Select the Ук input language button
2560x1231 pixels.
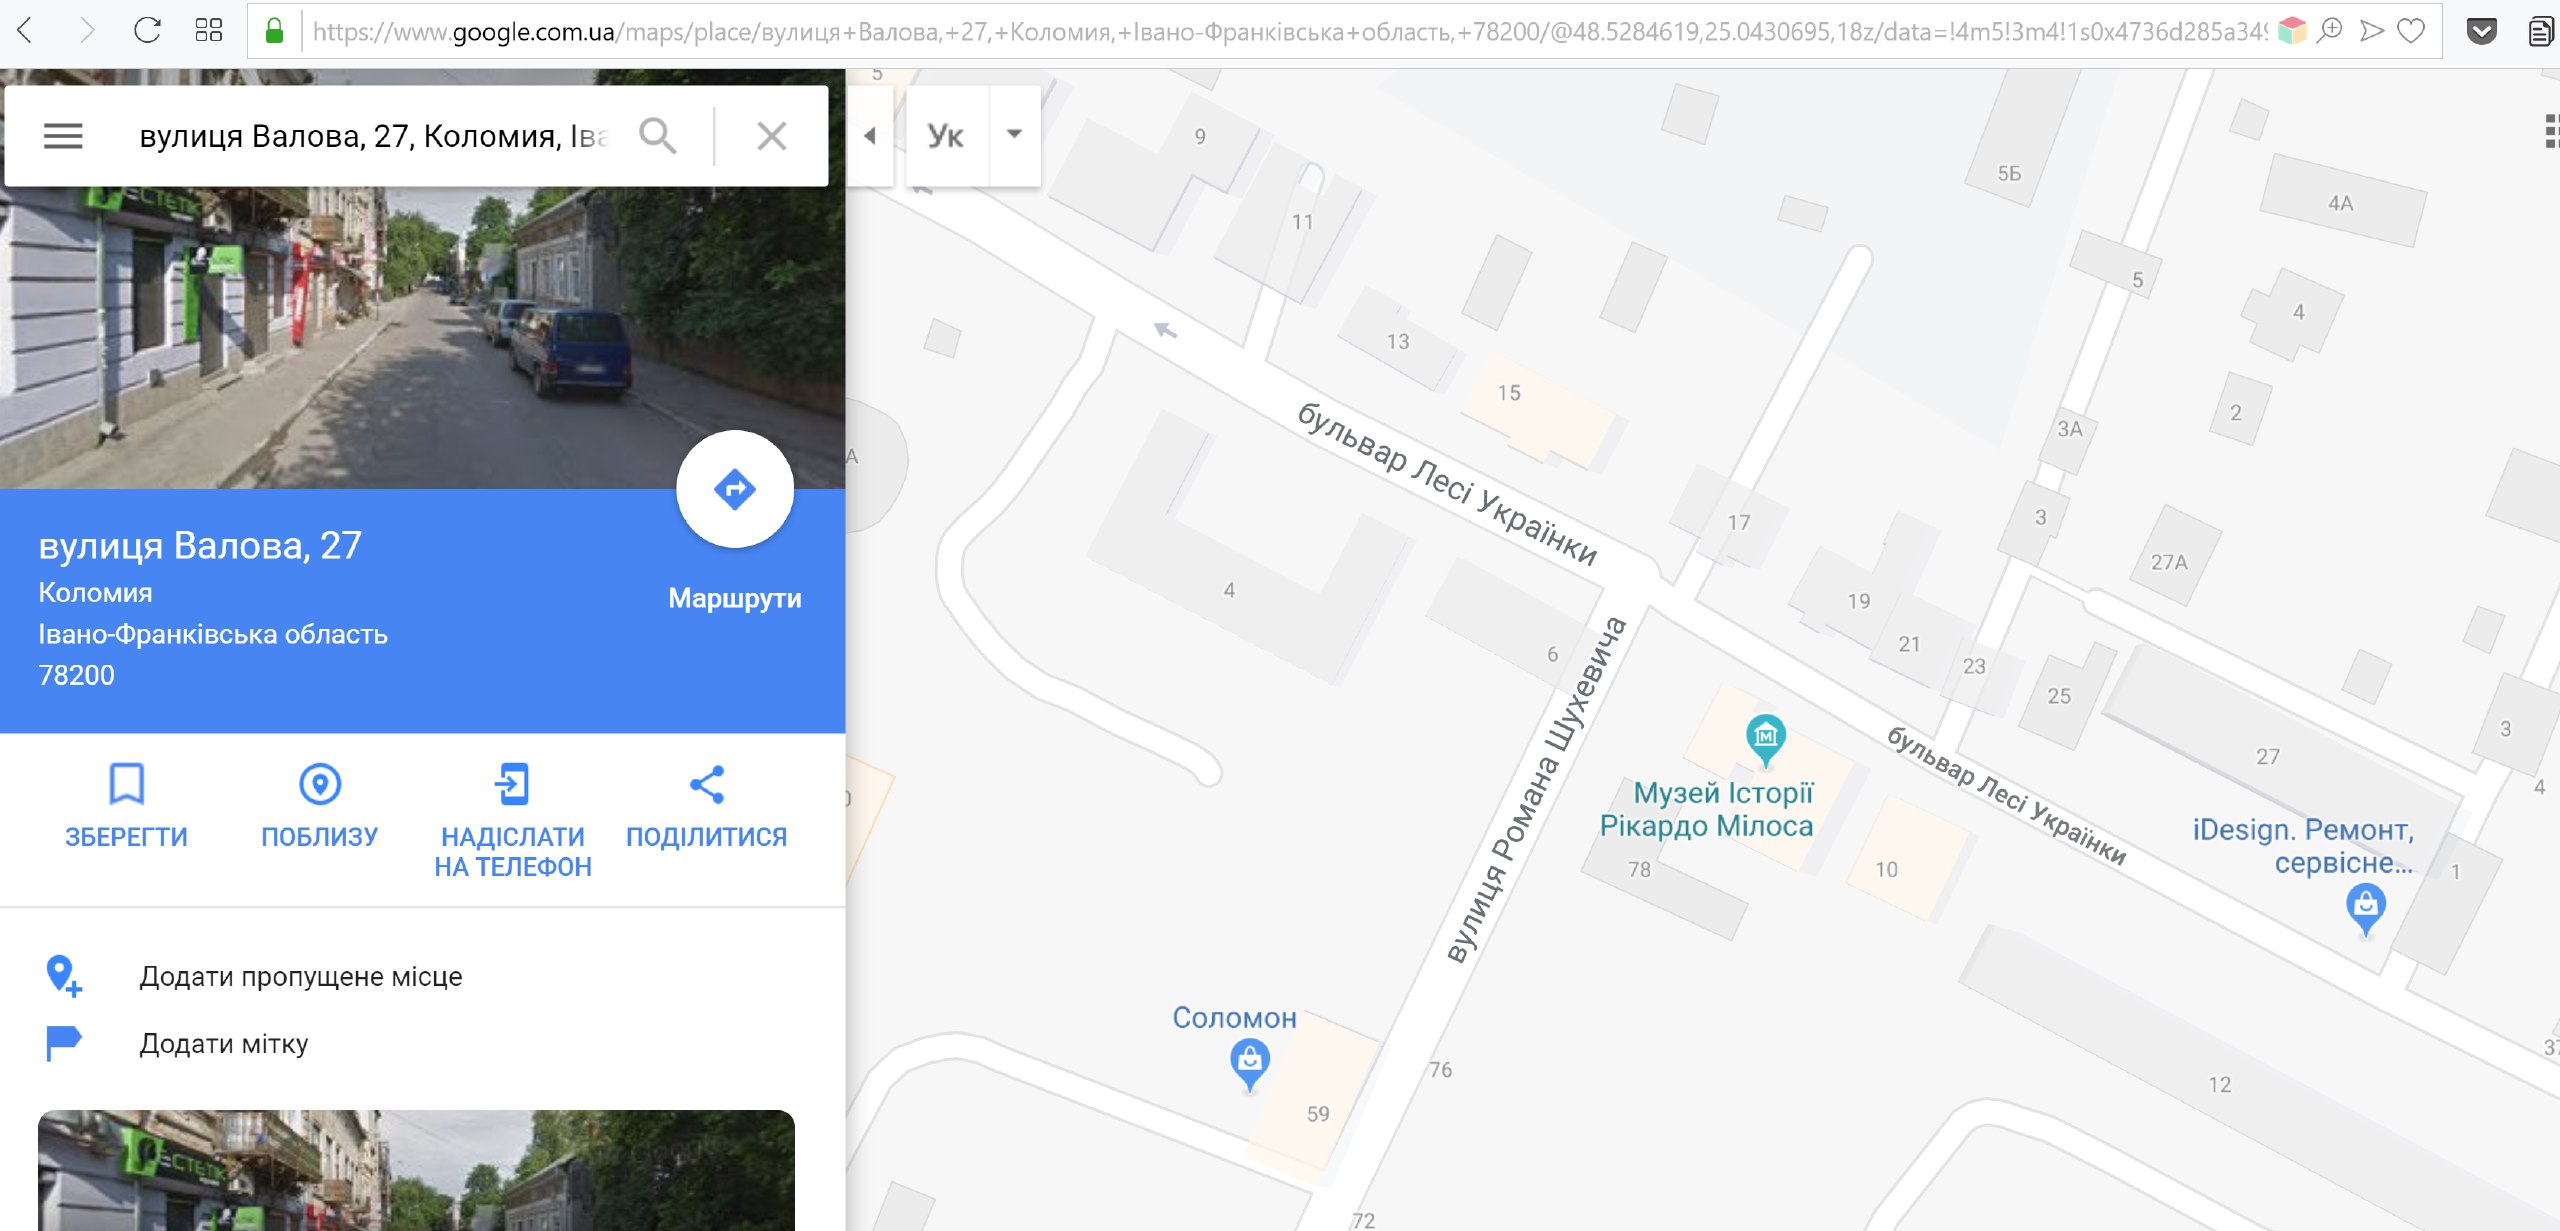[946, 136]
